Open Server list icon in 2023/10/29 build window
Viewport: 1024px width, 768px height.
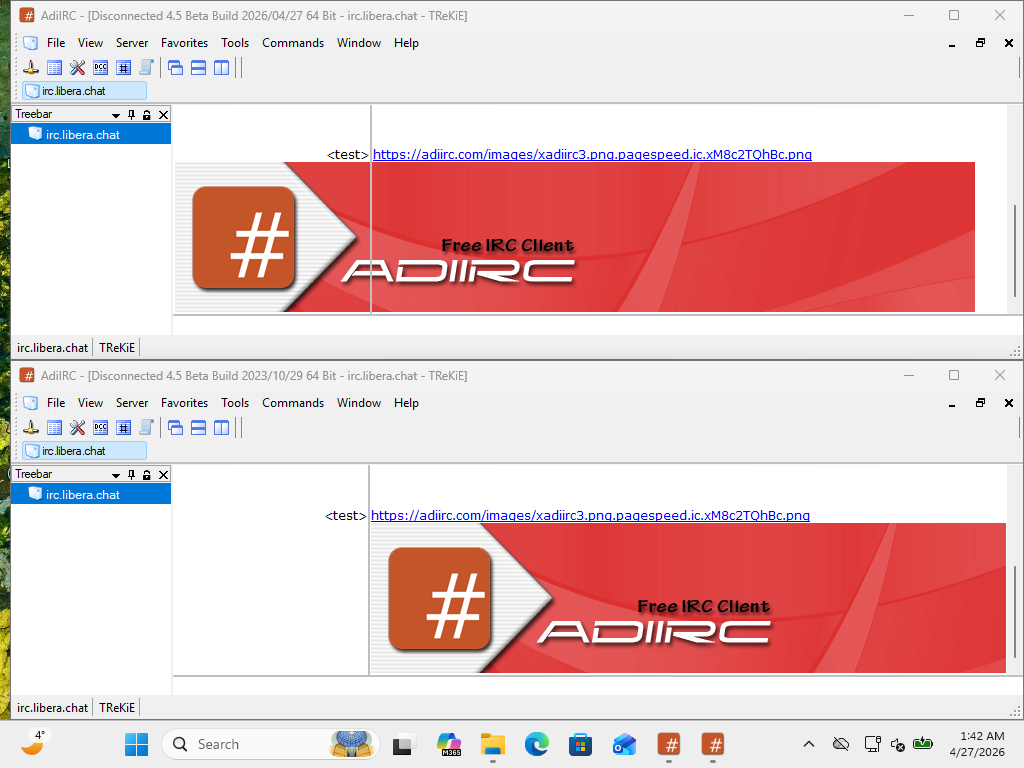coord(54,428)
